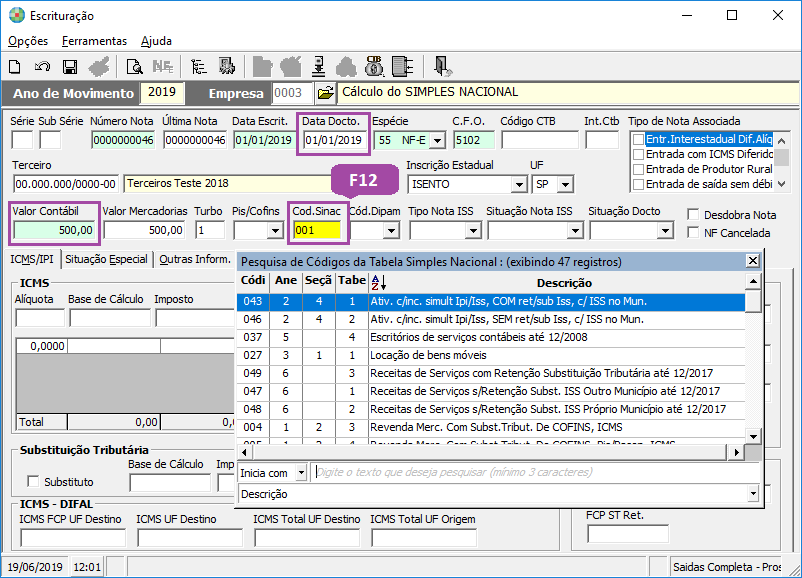Click the greyed apple-shaped toolbar icon
Image resolution: width=802 pixels, height=578 pixels.
(291, 66)
